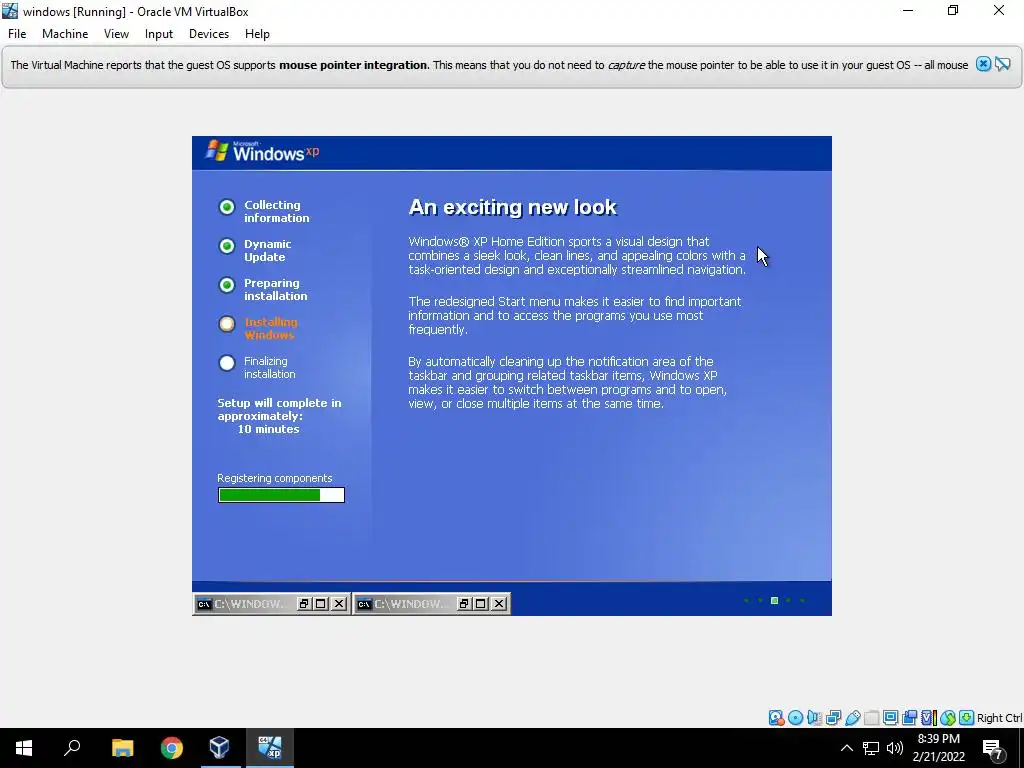This screenshot has height=768, width=1024.
Task: Open the host taskbar search magnifier
Action: coord(72,748)
